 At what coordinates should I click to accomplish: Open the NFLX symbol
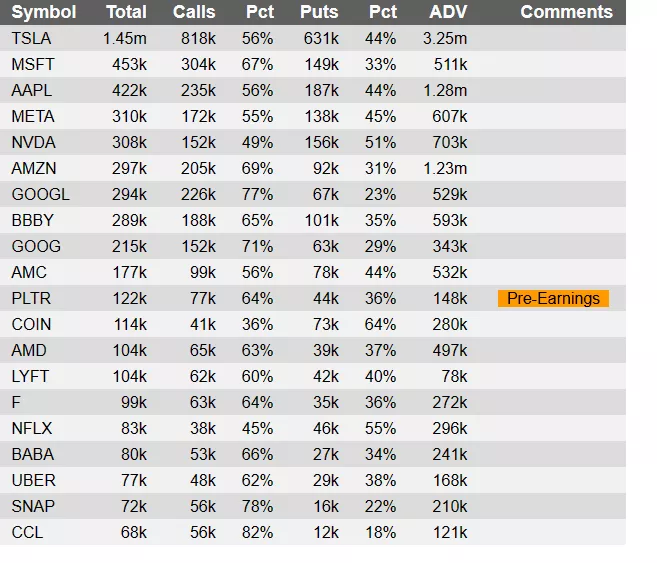pos(31,428)
